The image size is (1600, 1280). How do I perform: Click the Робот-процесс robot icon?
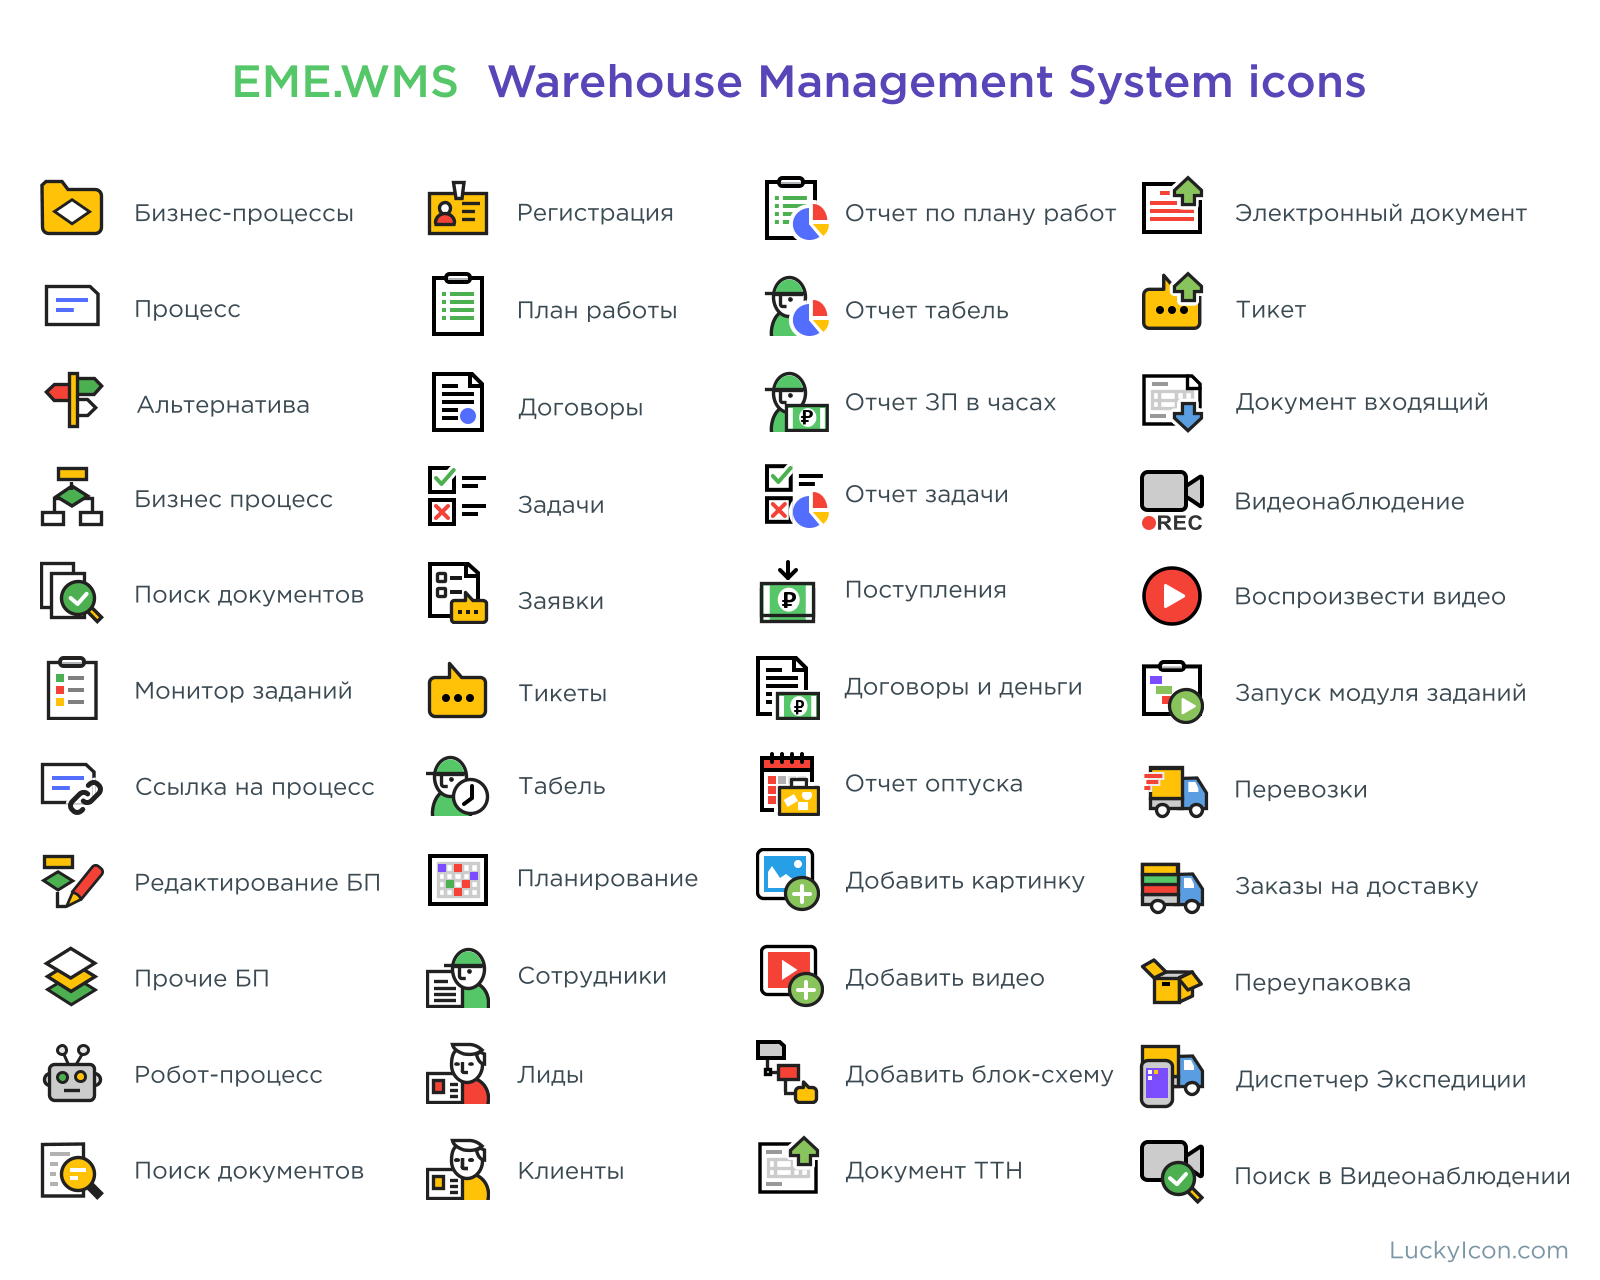tap(72, 1073)
